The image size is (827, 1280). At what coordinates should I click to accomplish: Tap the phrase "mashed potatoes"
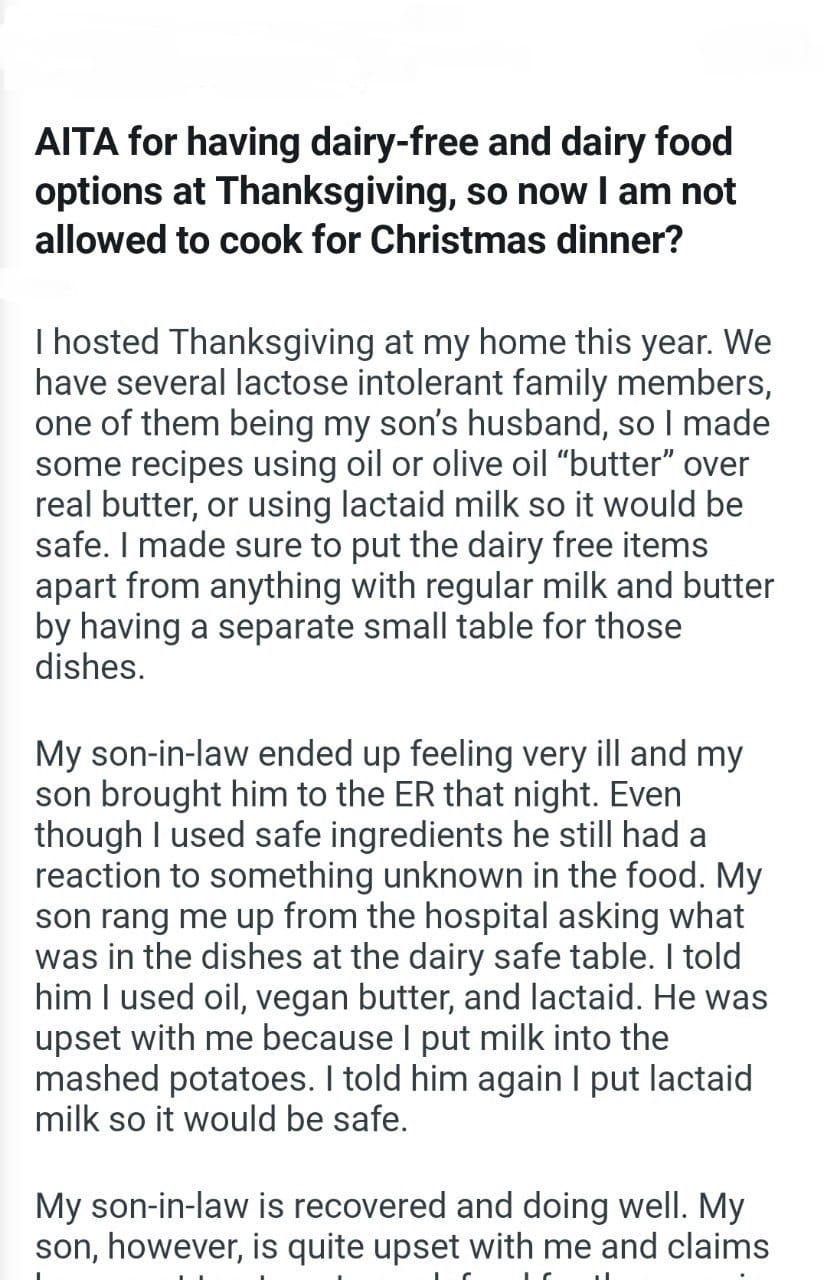pyautogui.click(x=174, y=1080)
